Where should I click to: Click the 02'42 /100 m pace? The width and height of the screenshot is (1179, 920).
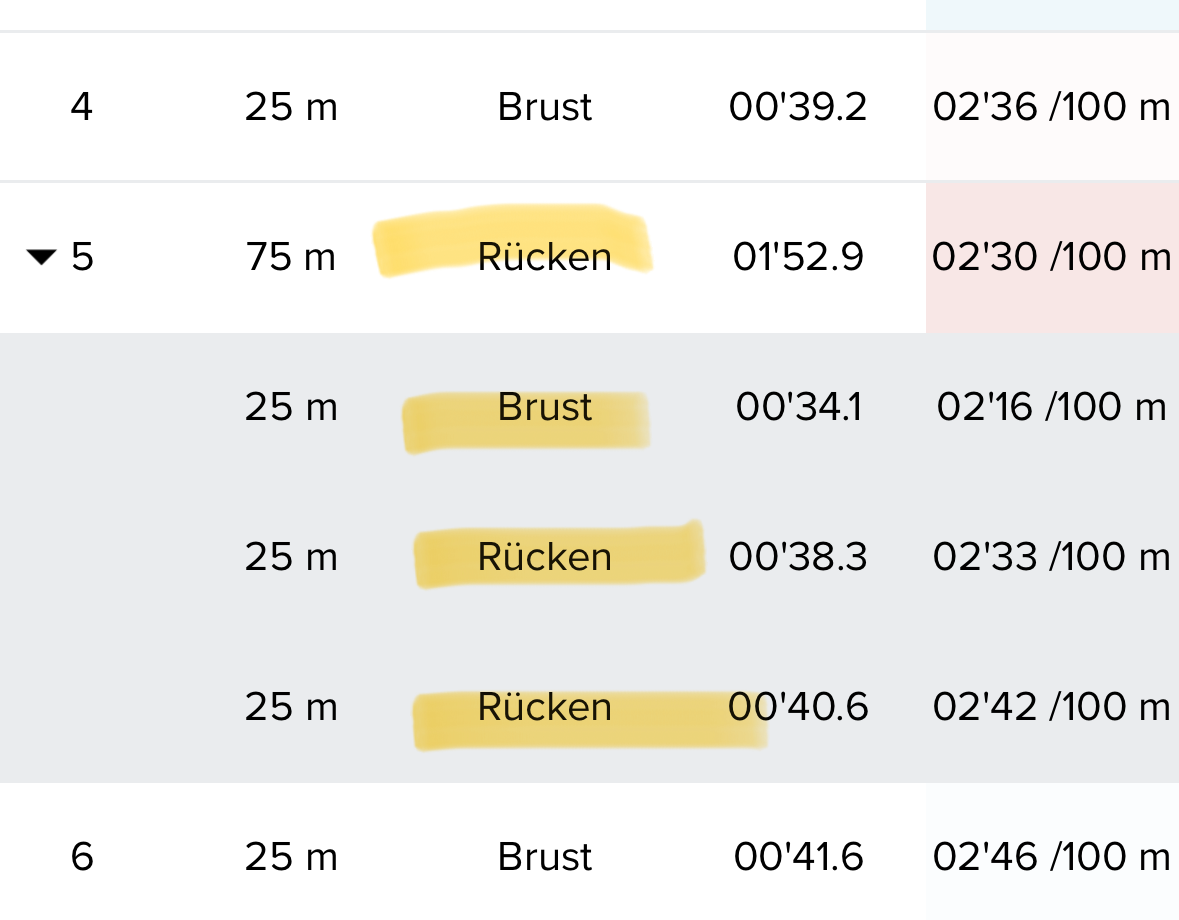coord(1051,707)
